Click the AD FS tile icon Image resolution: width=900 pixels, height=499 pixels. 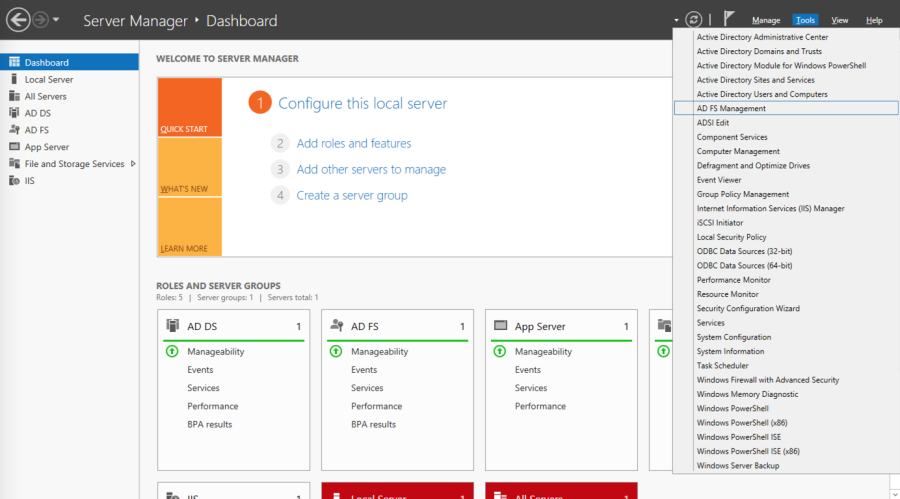(x=336, y=326)
